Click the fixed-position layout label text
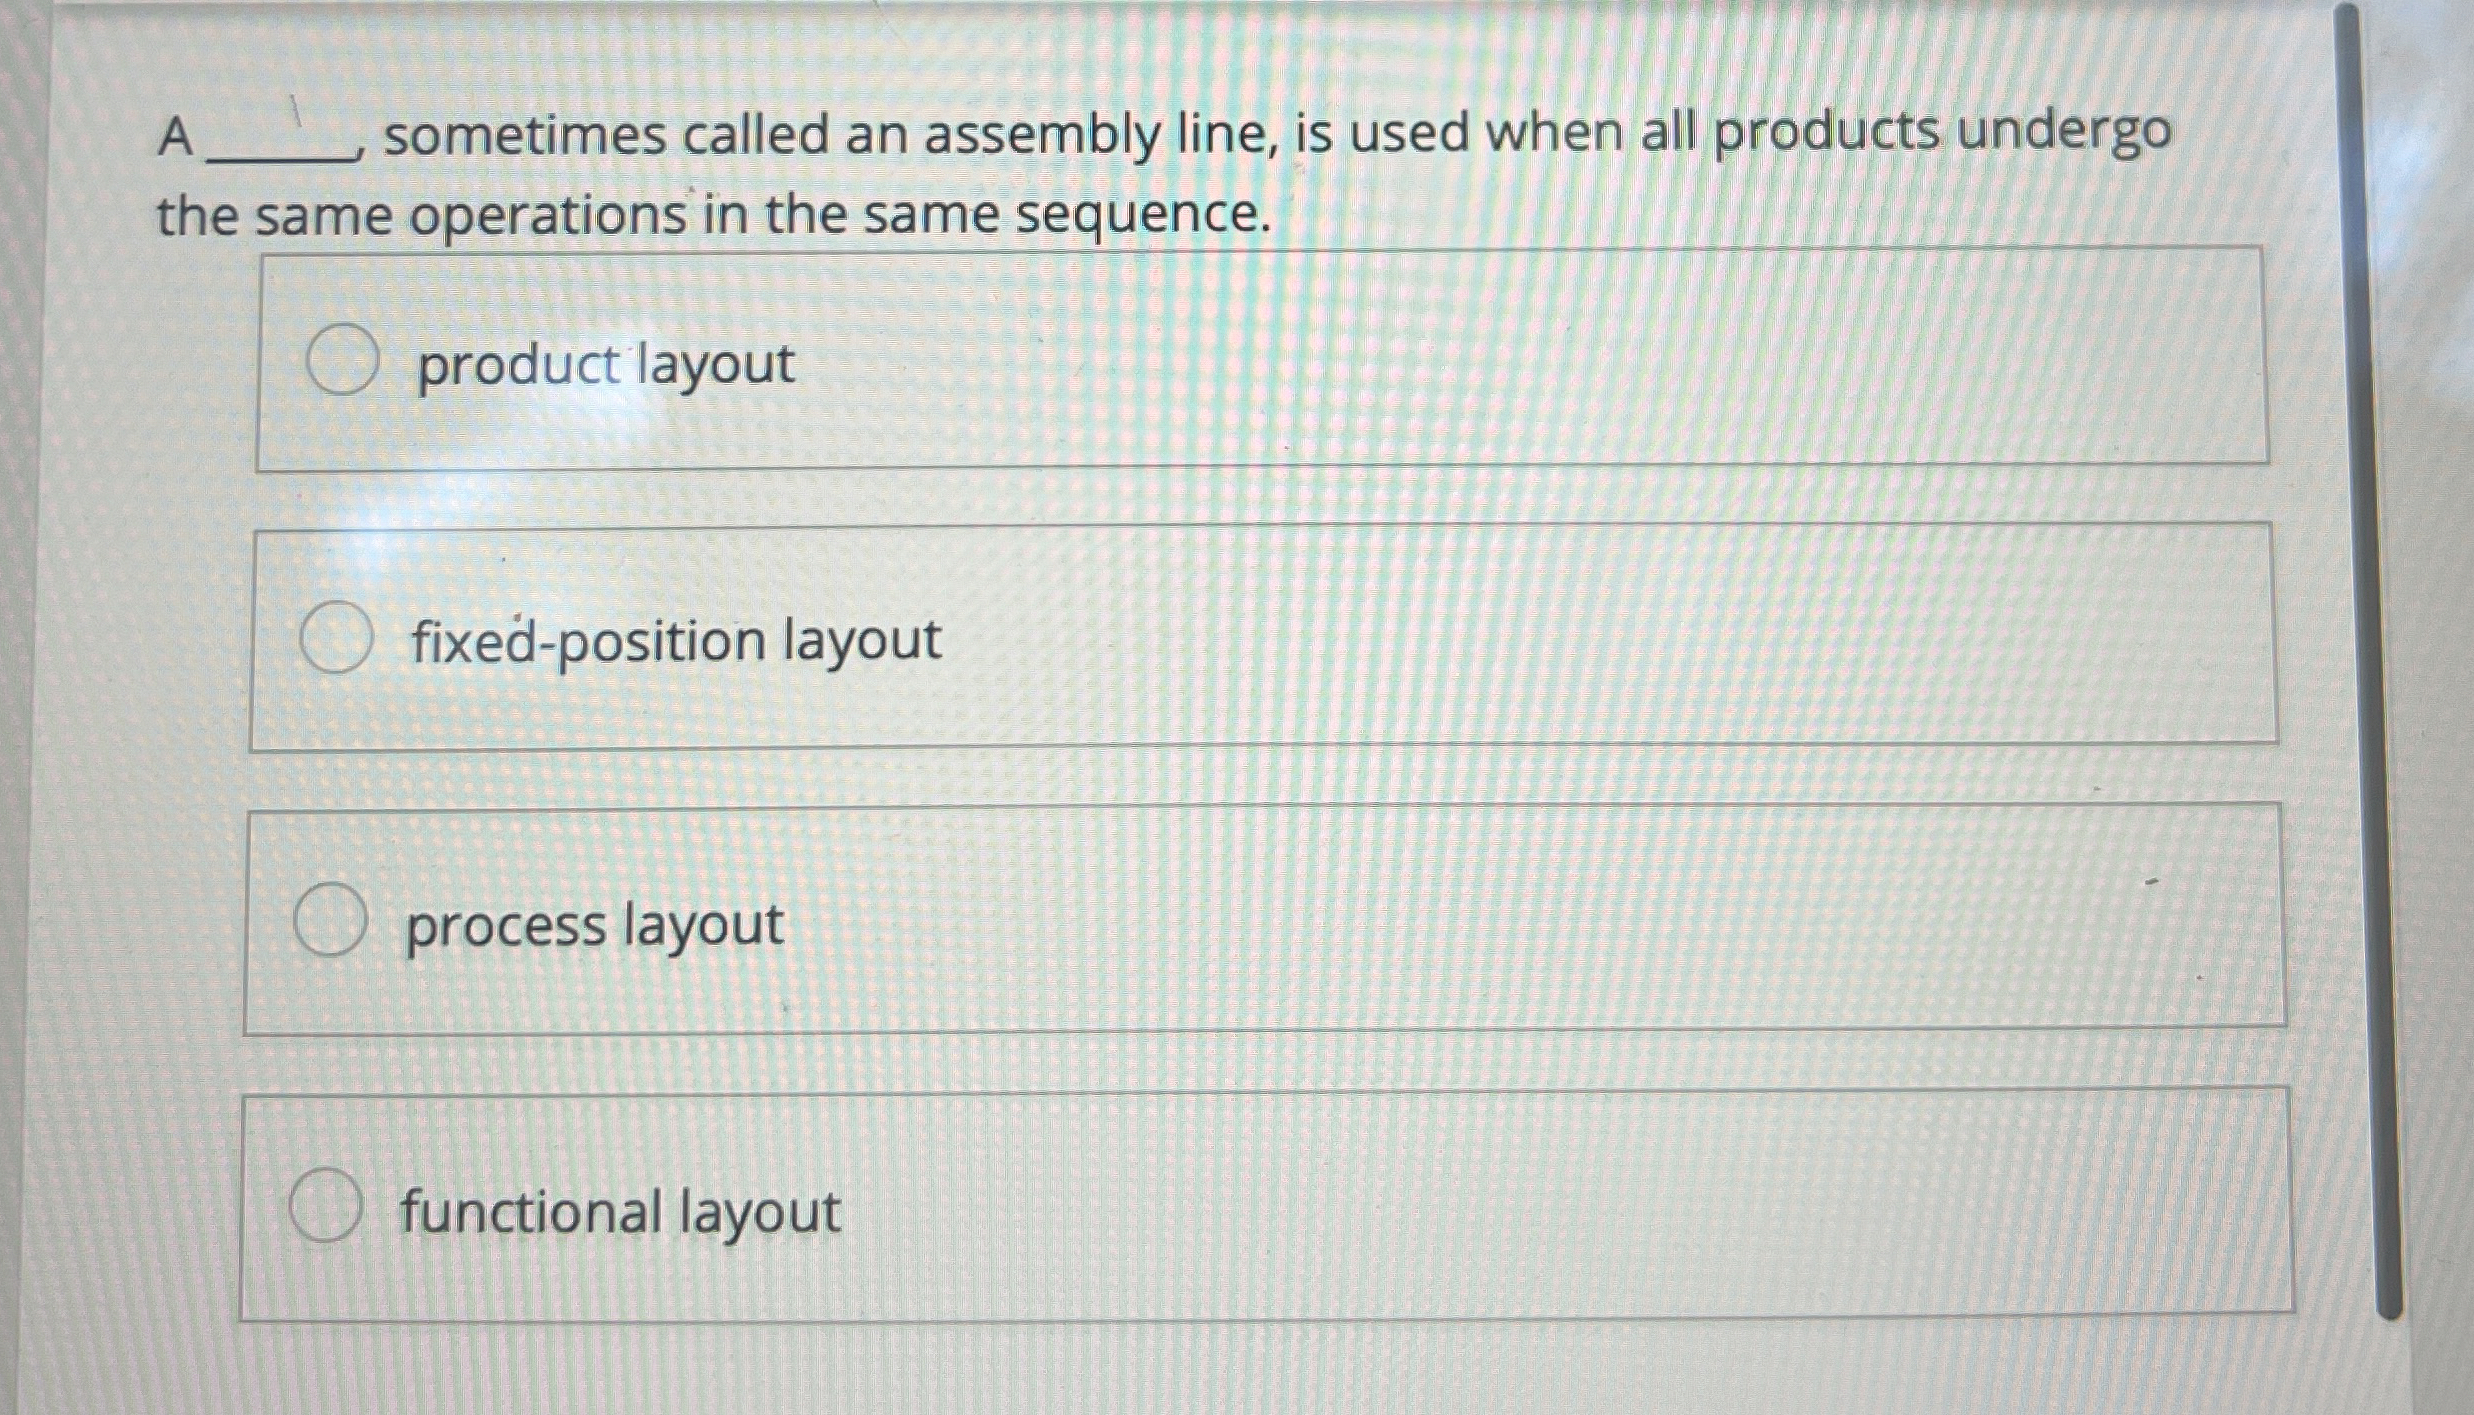This screenshot has width=2474, height=1415. pos(673,644)
